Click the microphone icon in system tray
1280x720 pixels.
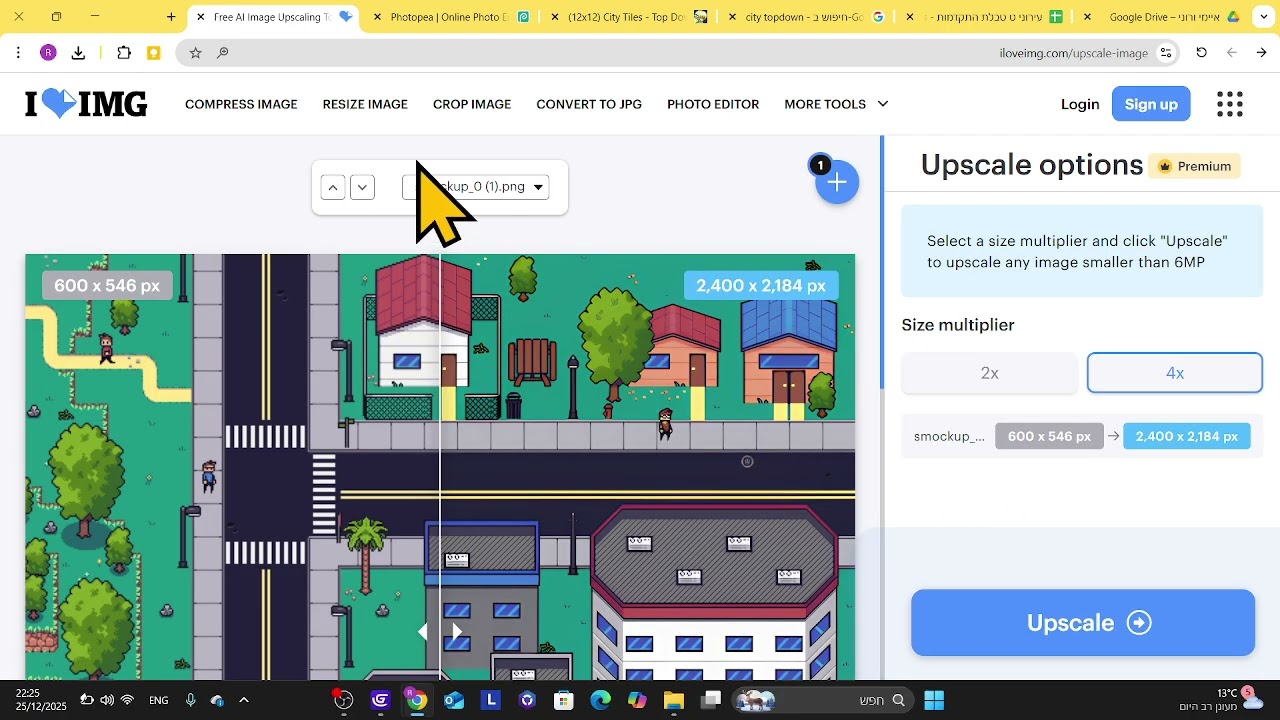(191, 700)
